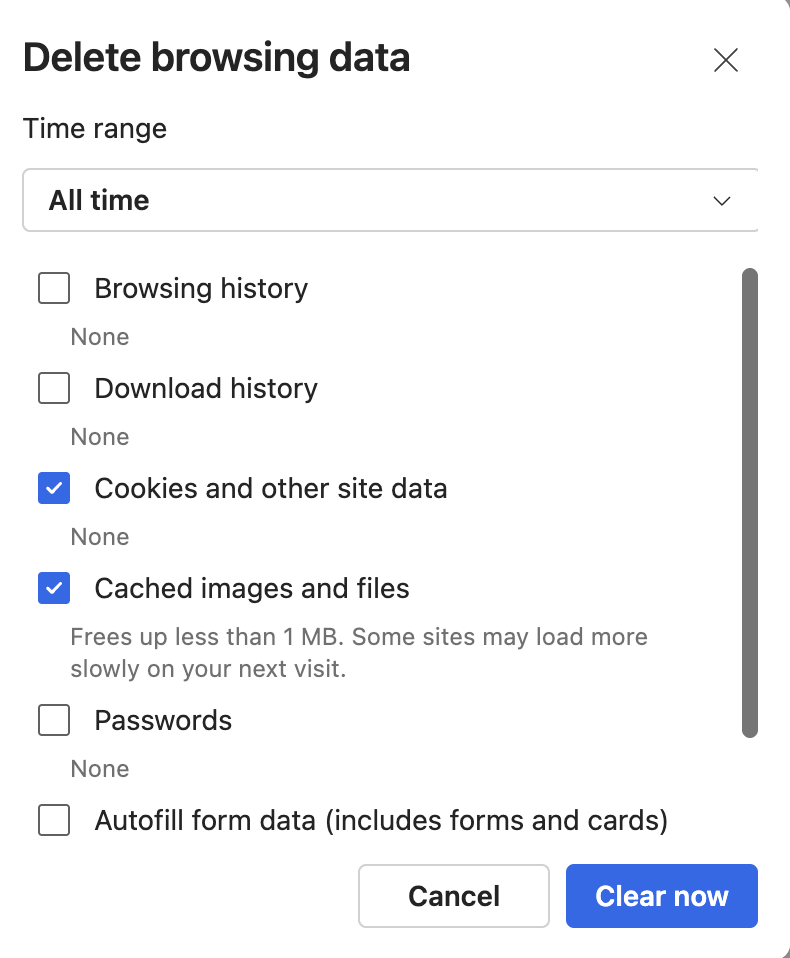The width and height of the screenshot is (790, 958).
Task: Click the Time range chevron arrow
Action: pyautogui.click(x=721, y=201)
